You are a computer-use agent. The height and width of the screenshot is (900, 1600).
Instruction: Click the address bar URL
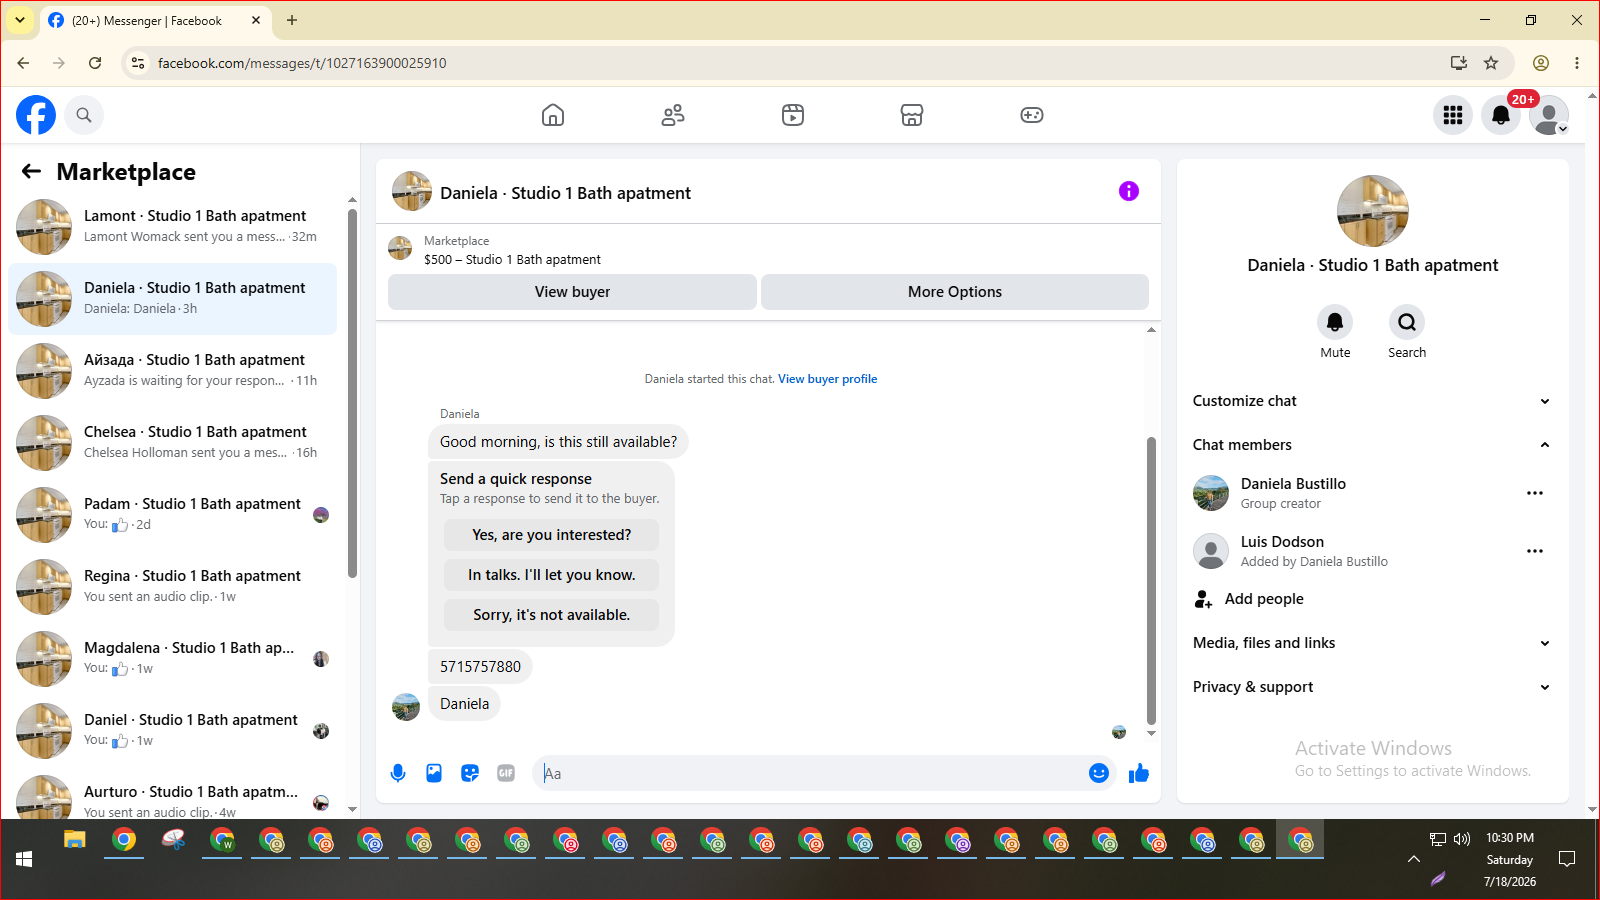(x=302, y=63)
